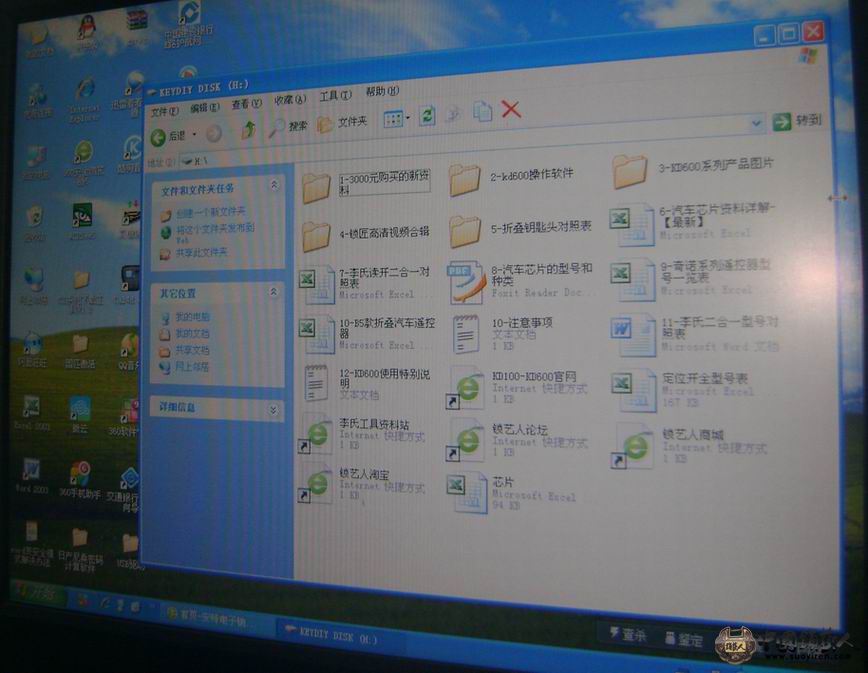The height and width of the screenshot is (673, 868).
Task: Click the Up folder toolbar icon
Action: [249, 131]
